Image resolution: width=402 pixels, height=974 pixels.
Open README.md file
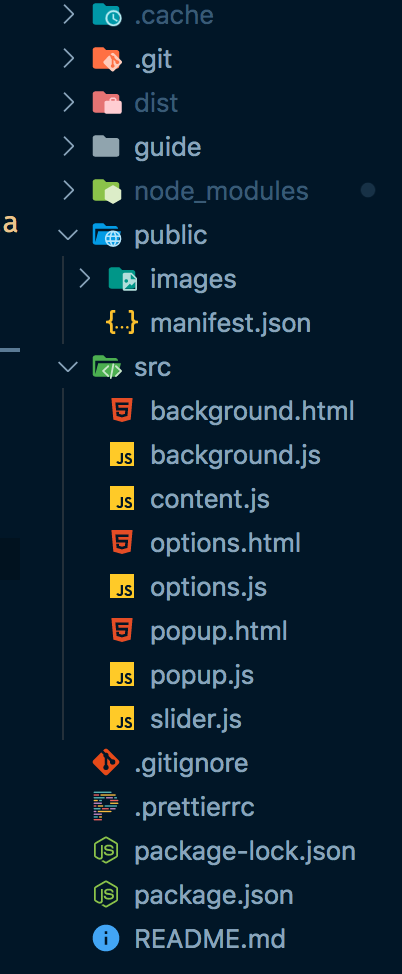(209, 940)
